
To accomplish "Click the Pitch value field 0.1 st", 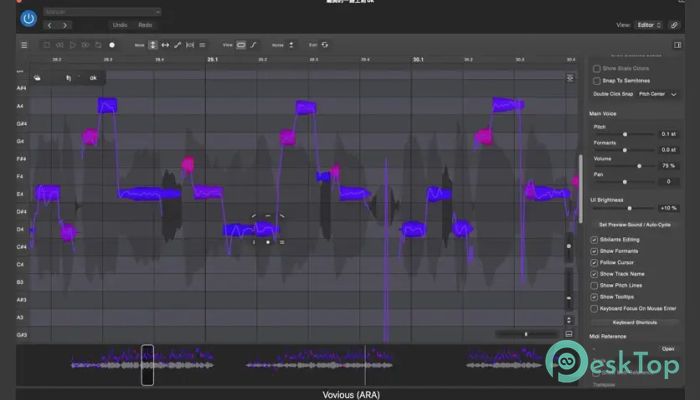I will tap(668, 134).
